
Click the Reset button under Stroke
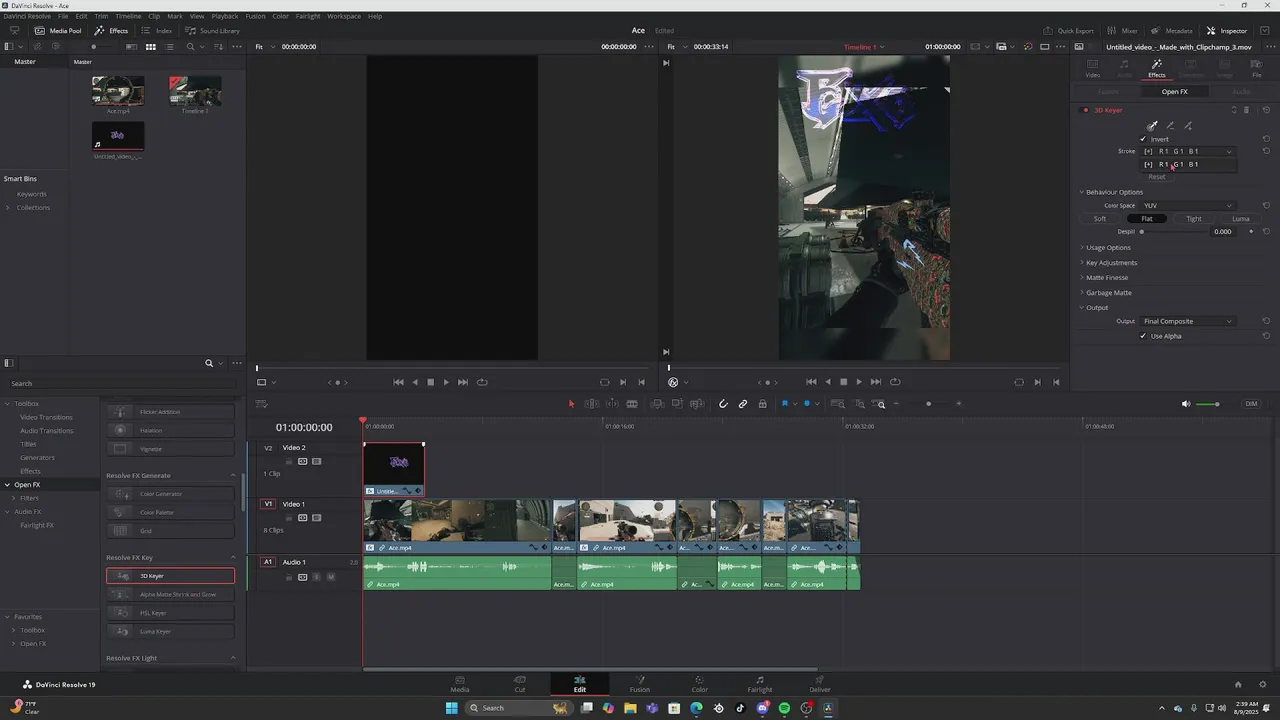(1157, 177)
